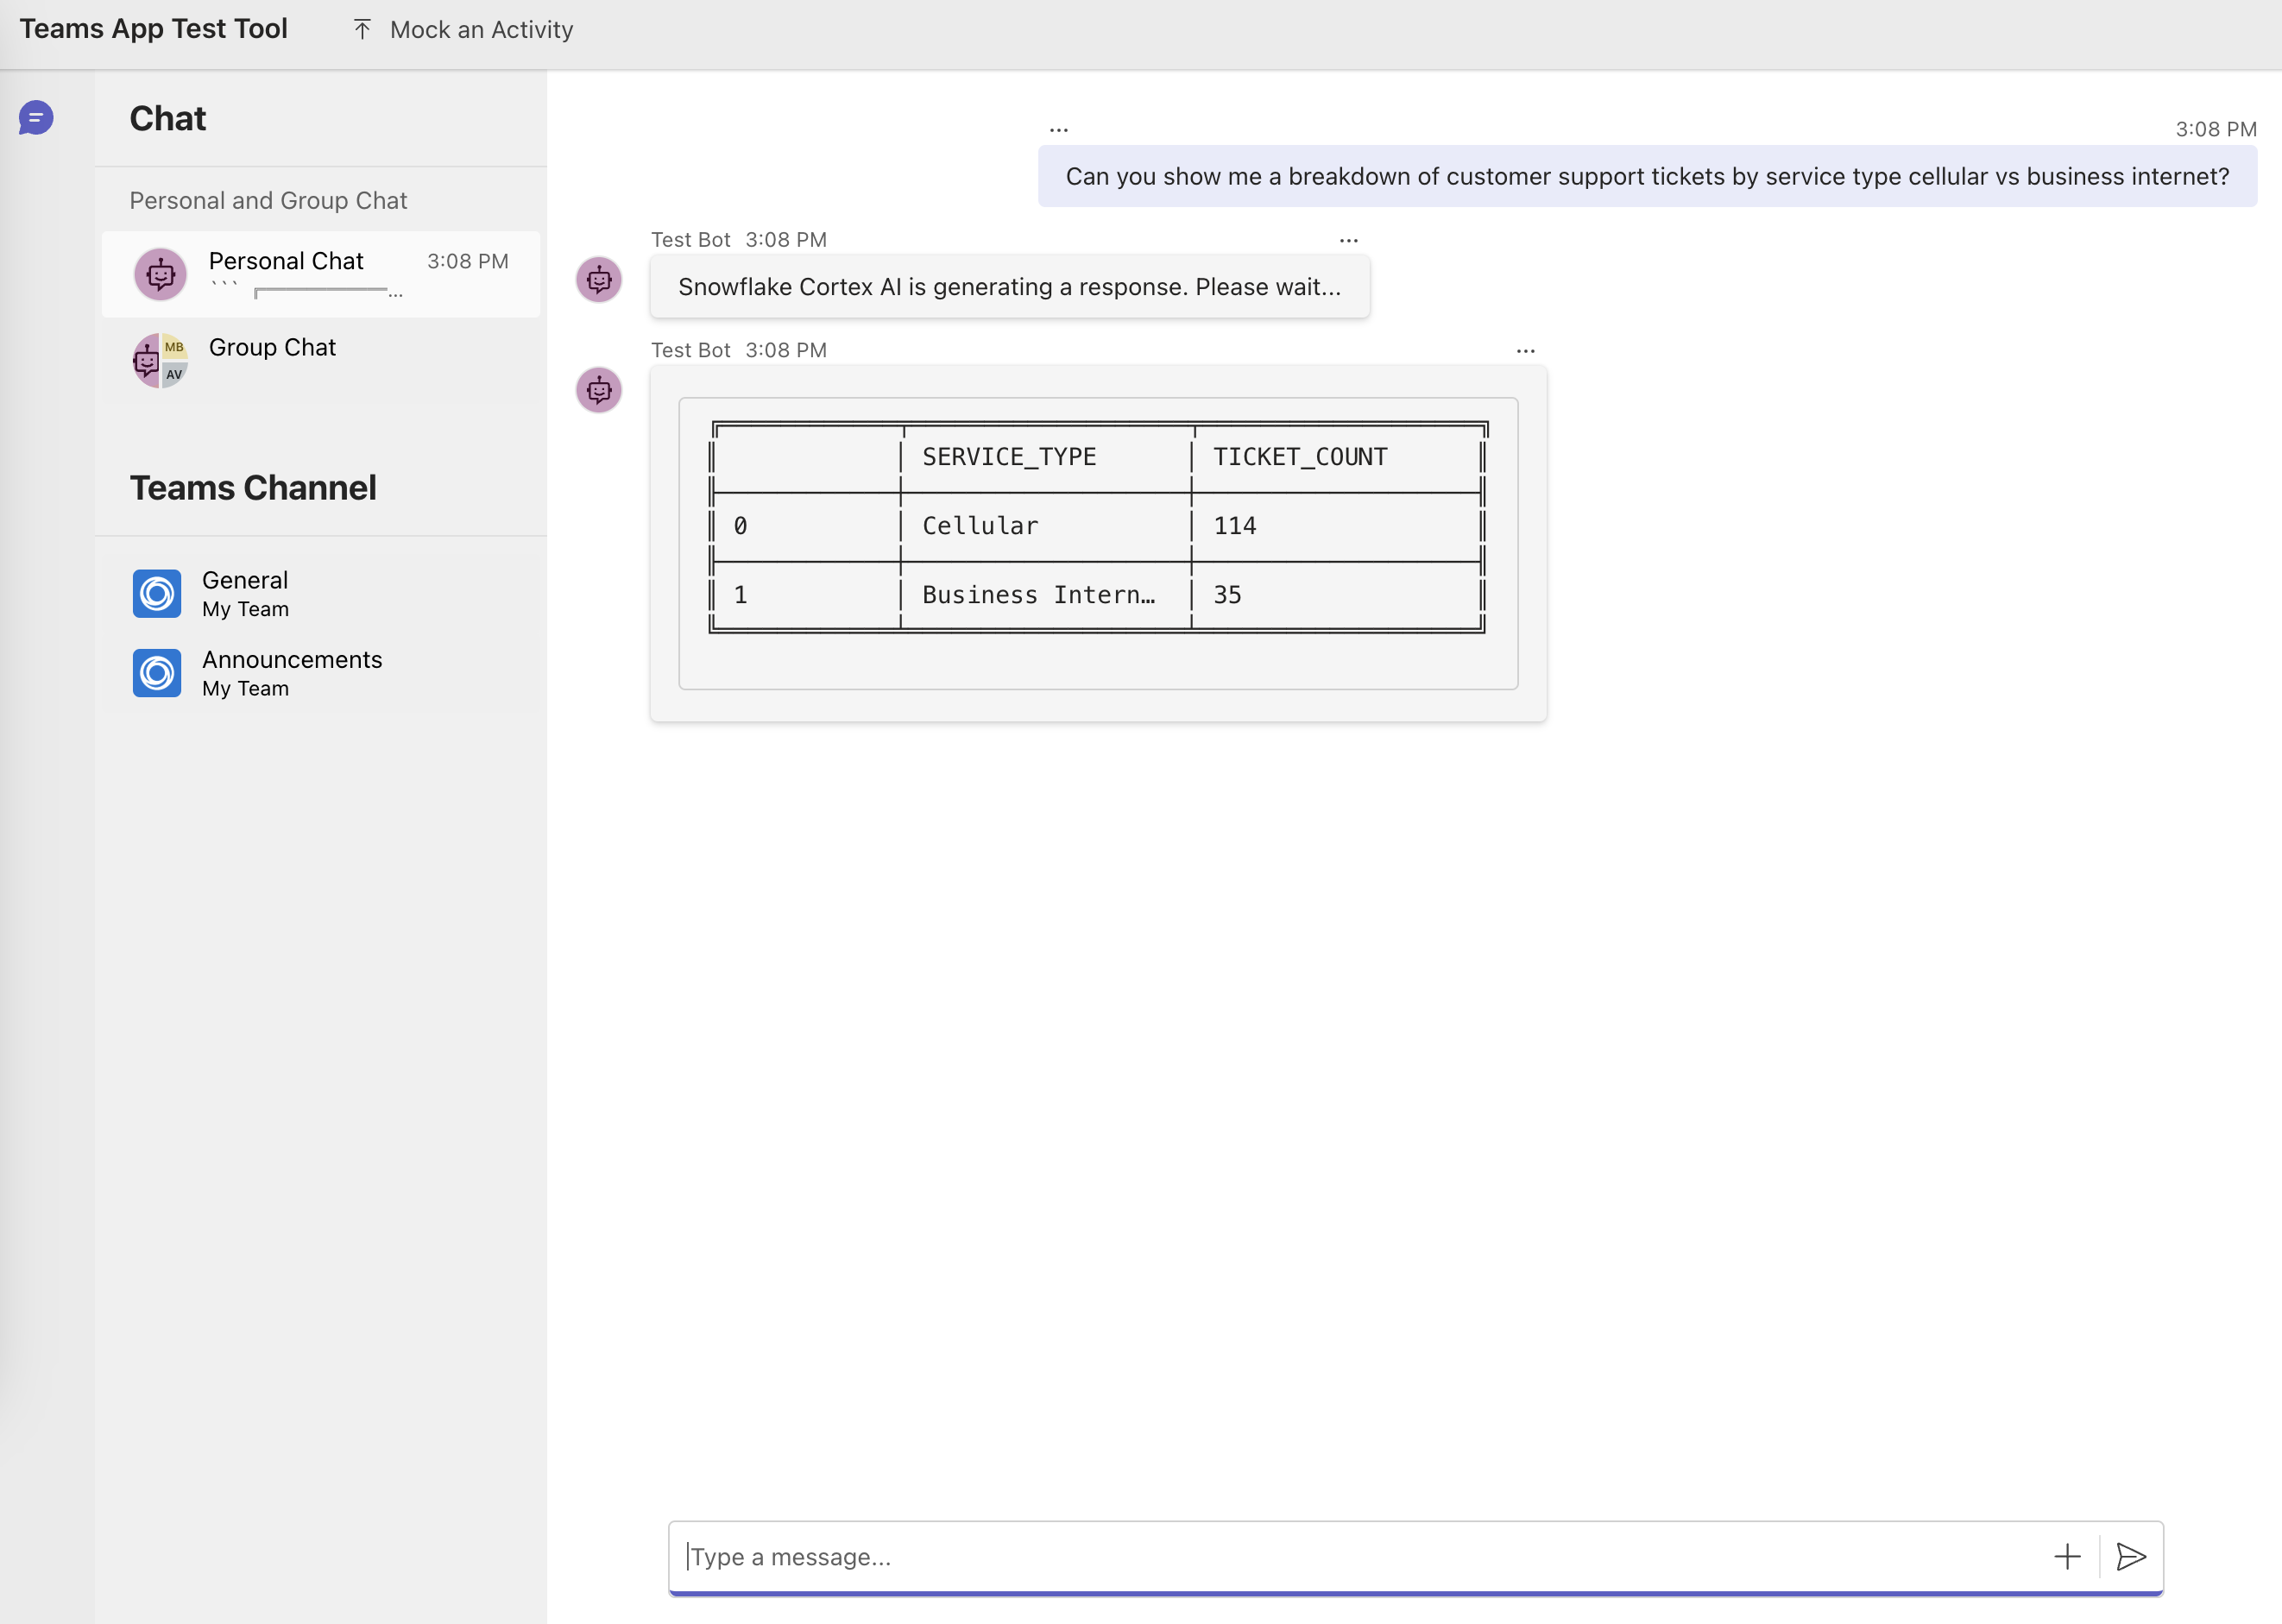This screenshot has width=2282, height=1624.
Task: Click the Personal Chat bot avatar
Action: pos(160,274)
